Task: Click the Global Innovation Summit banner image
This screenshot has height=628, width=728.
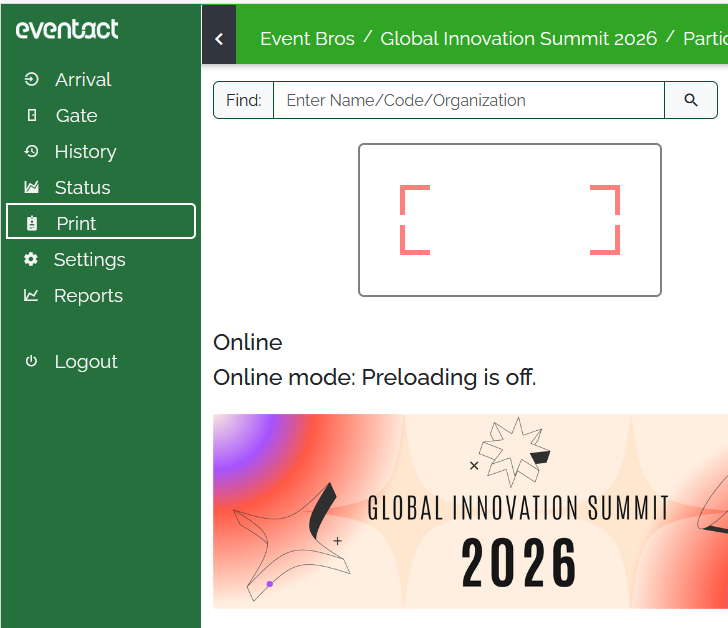Action: tap(470, 511)
